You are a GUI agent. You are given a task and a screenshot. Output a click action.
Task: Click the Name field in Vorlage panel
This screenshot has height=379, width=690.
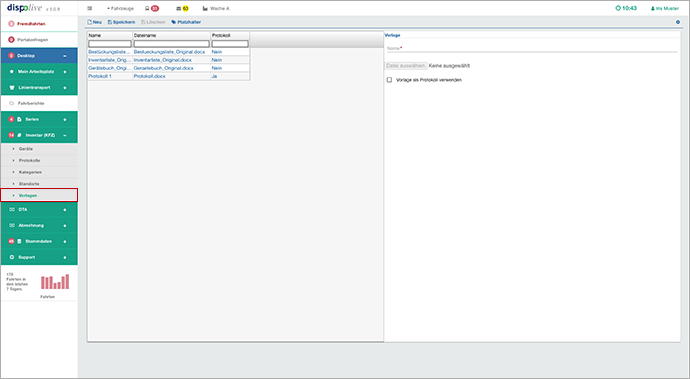[532, 48]
